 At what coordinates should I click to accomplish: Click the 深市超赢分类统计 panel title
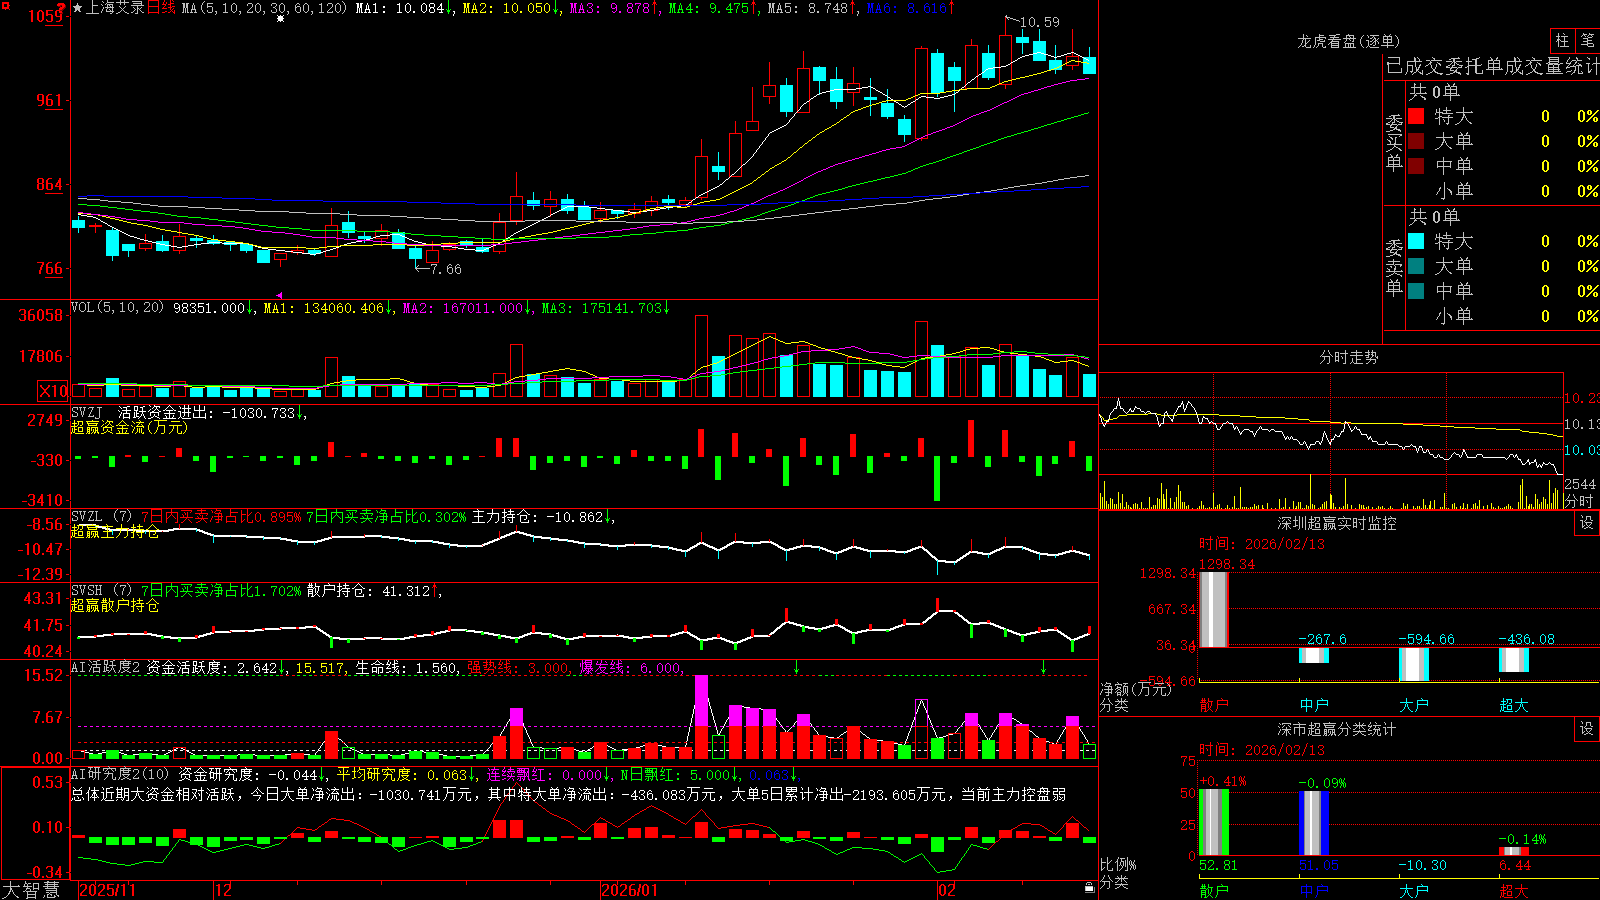tap(1336, 729)
